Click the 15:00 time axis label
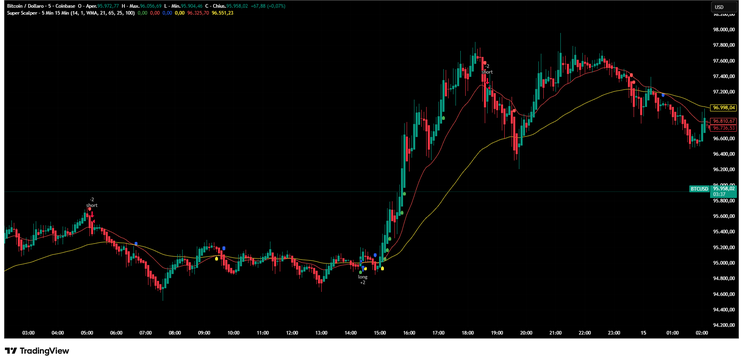The height and width of the screenshot is (361, 743). 380,333
